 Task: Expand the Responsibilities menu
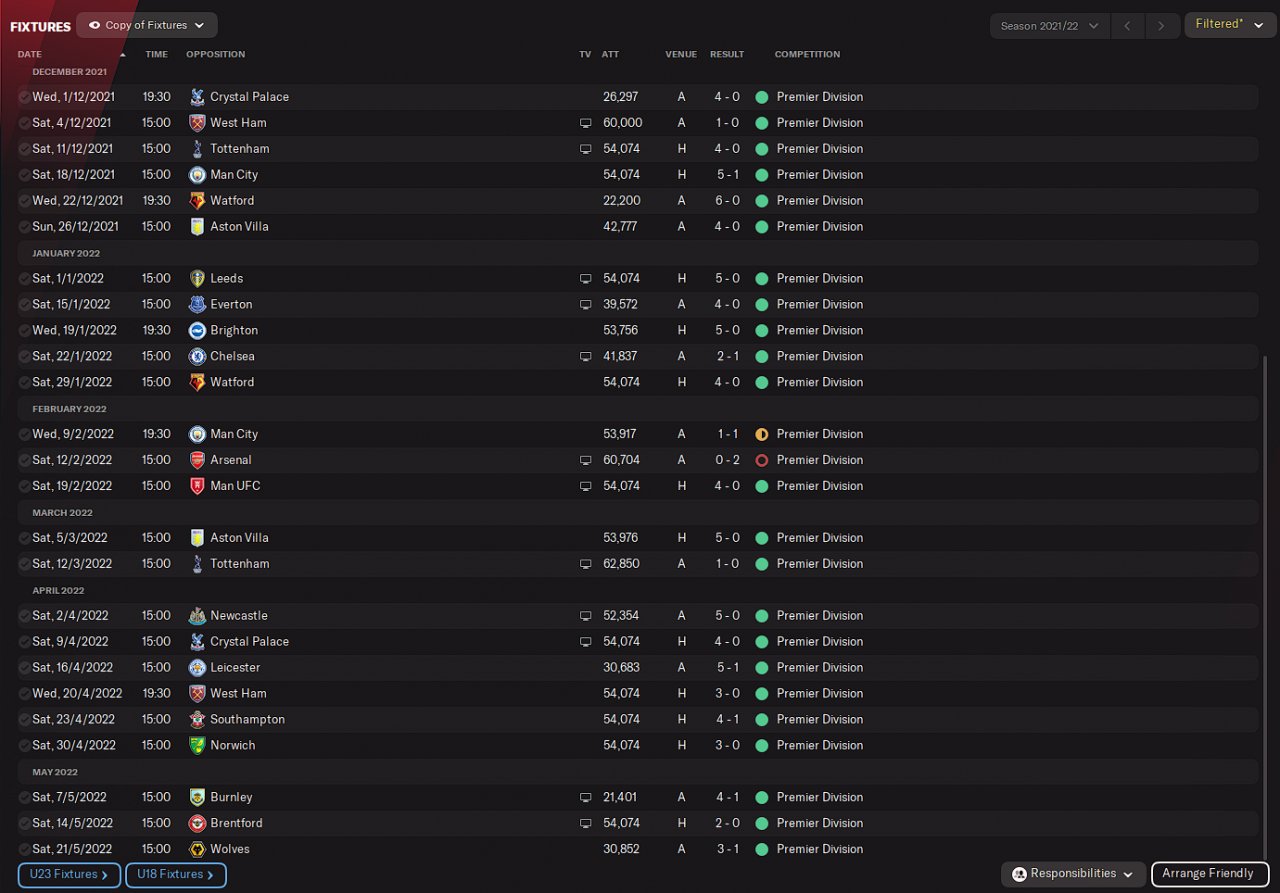tap(1073, 874)
